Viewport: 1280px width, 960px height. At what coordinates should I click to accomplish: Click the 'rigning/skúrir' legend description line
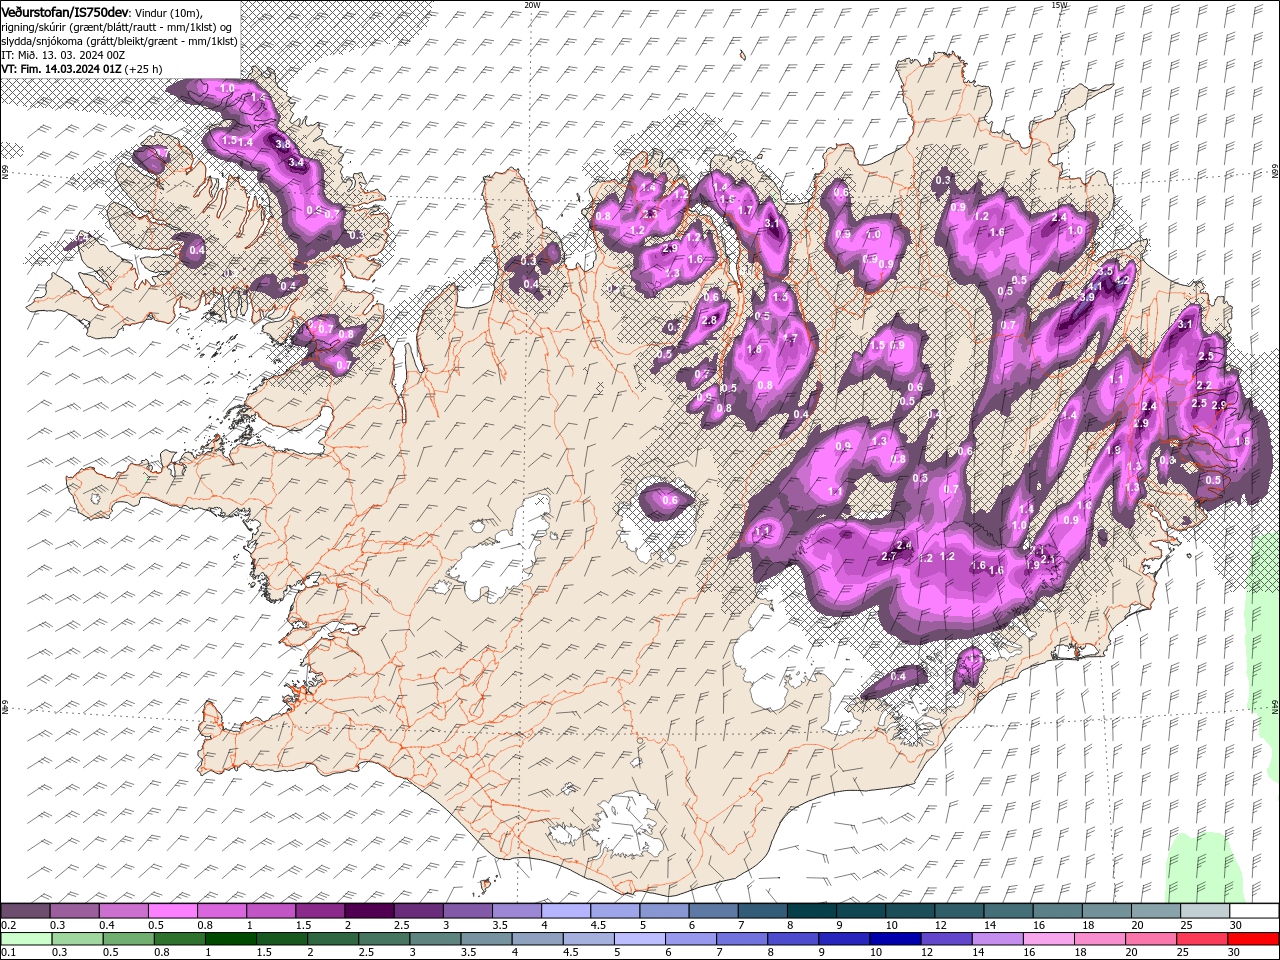[117, 27]
